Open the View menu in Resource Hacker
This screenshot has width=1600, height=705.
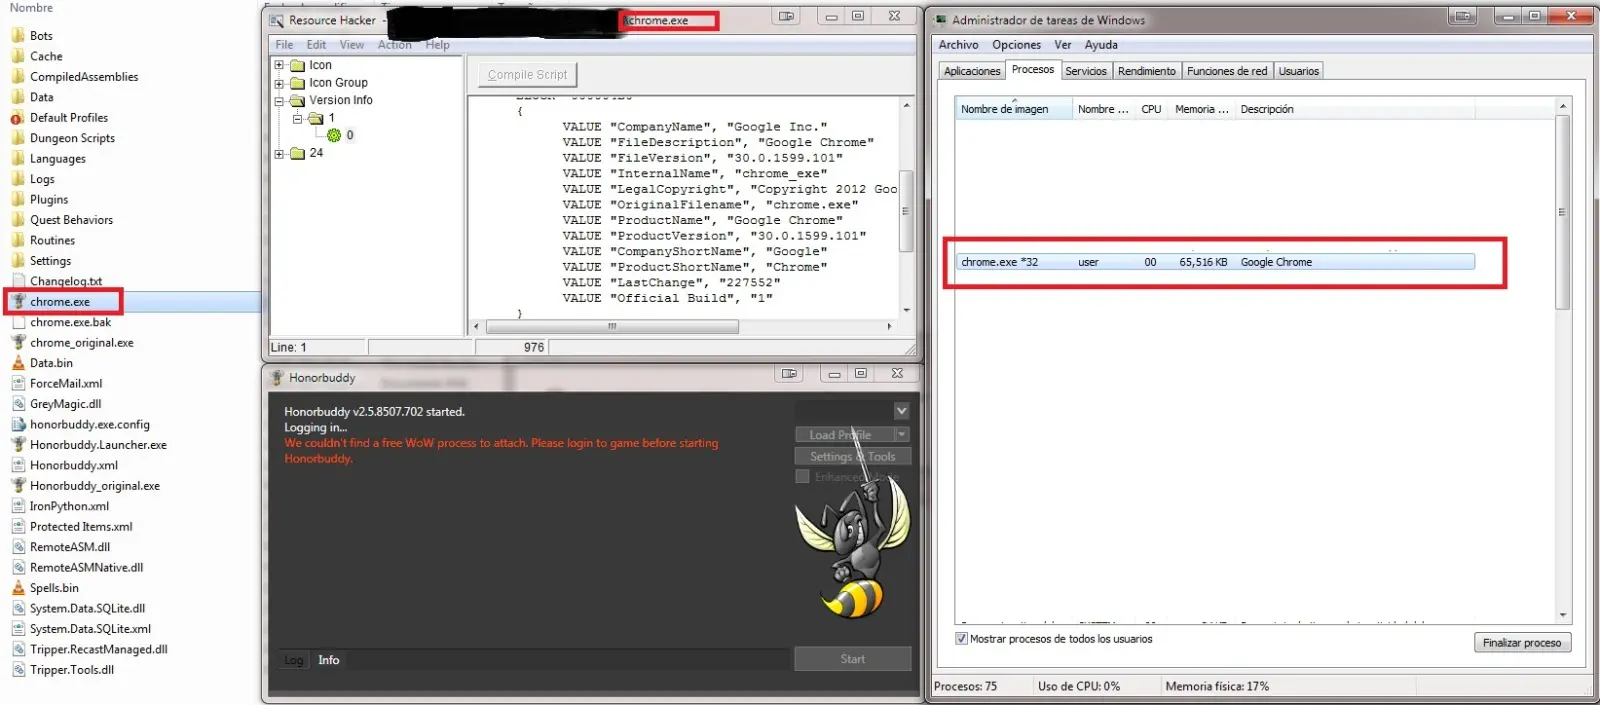(x=352, y=45)
